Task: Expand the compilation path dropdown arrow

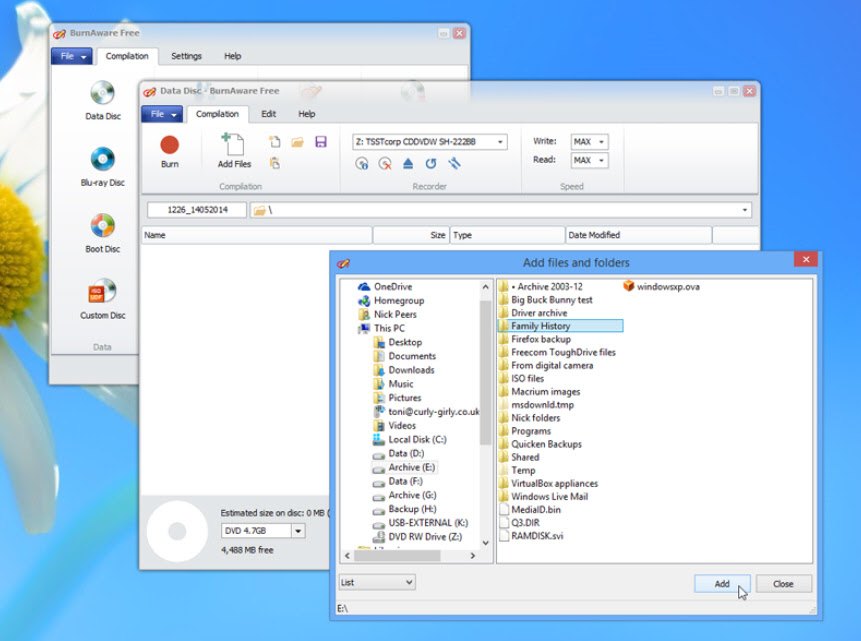Action: (x=745, y=210)
